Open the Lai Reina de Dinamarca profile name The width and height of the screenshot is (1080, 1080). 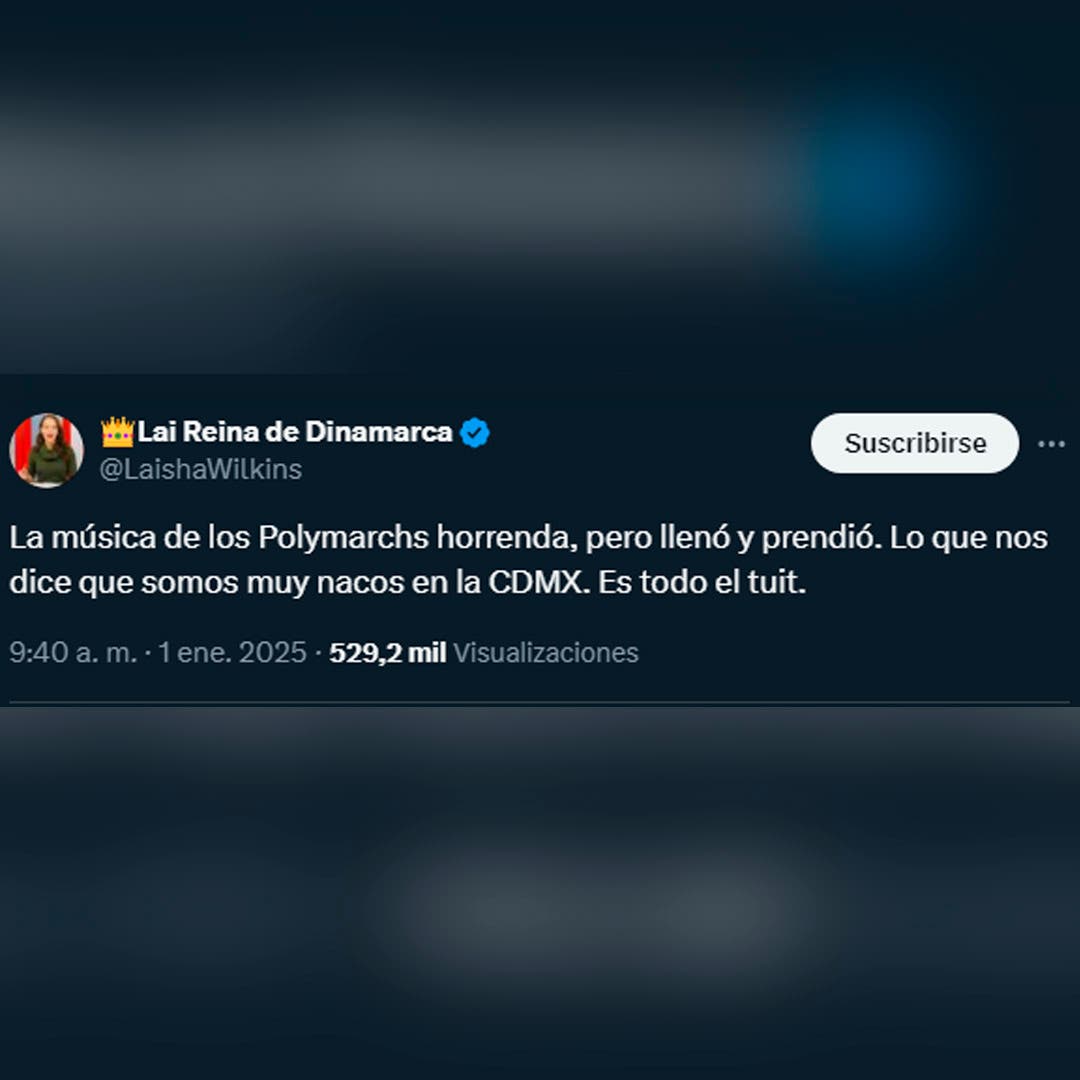pos(295,432)
